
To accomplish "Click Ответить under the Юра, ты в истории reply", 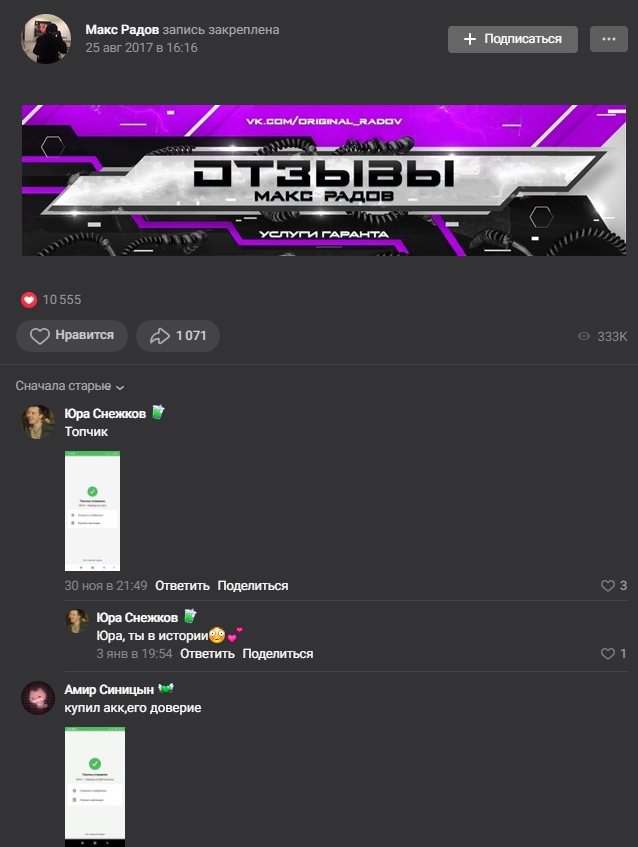I will click(207, 654).
